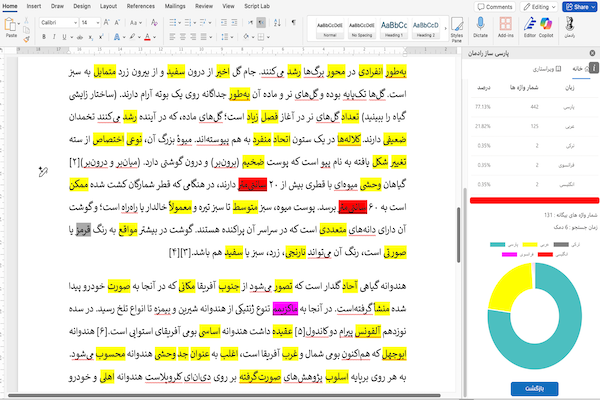Select the خانه tab in side pane
Screen dimensions: 600x400
[x=581, y=69]
